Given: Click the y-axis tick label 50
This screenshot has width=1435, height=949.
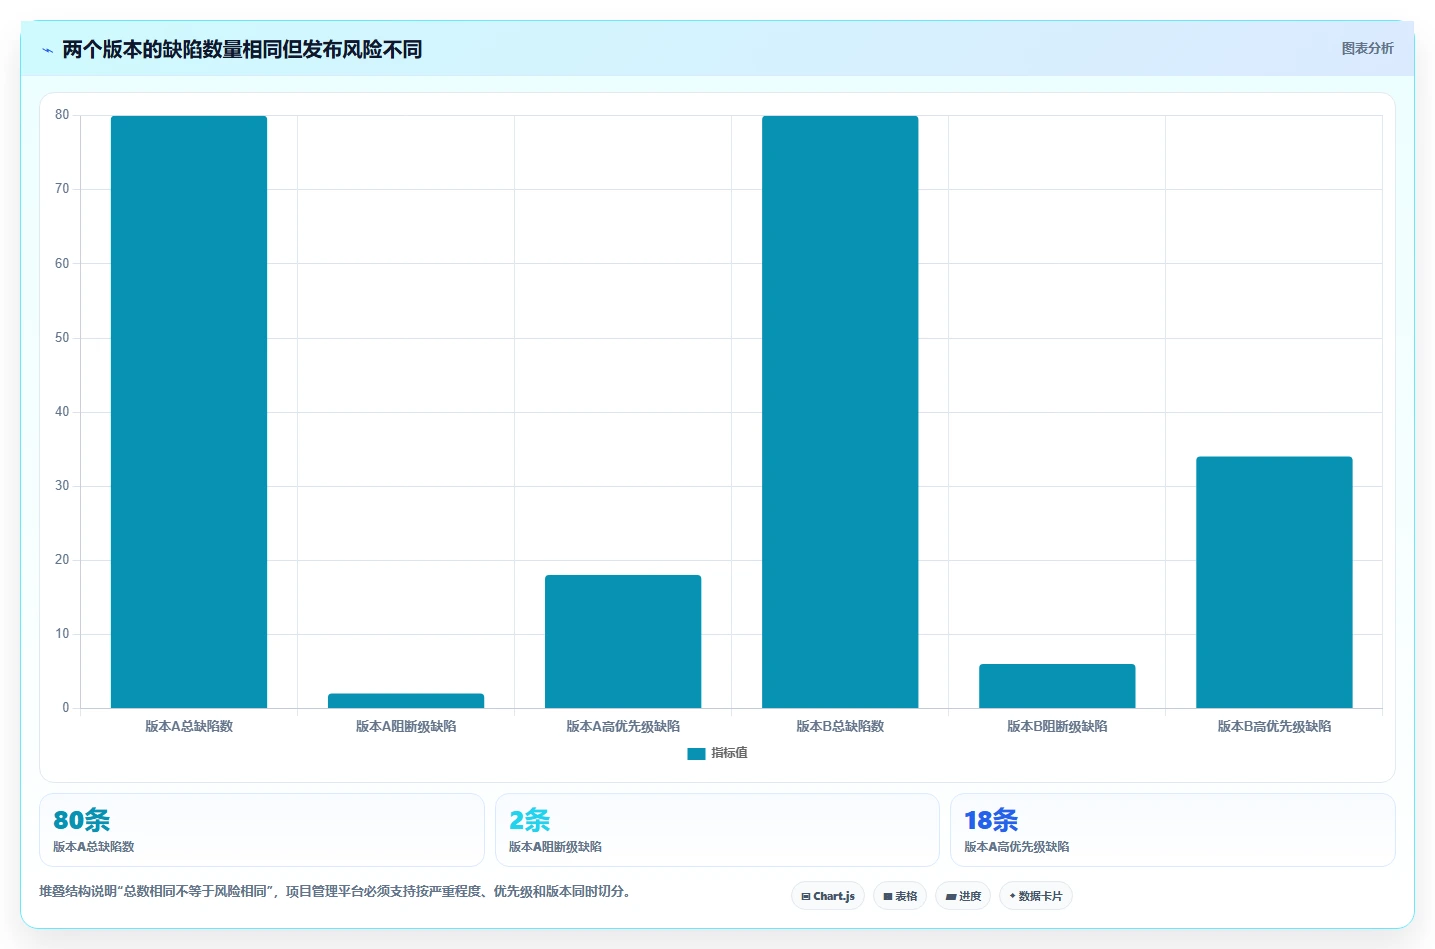Looking at the screenshot, I should coord(62,338).
